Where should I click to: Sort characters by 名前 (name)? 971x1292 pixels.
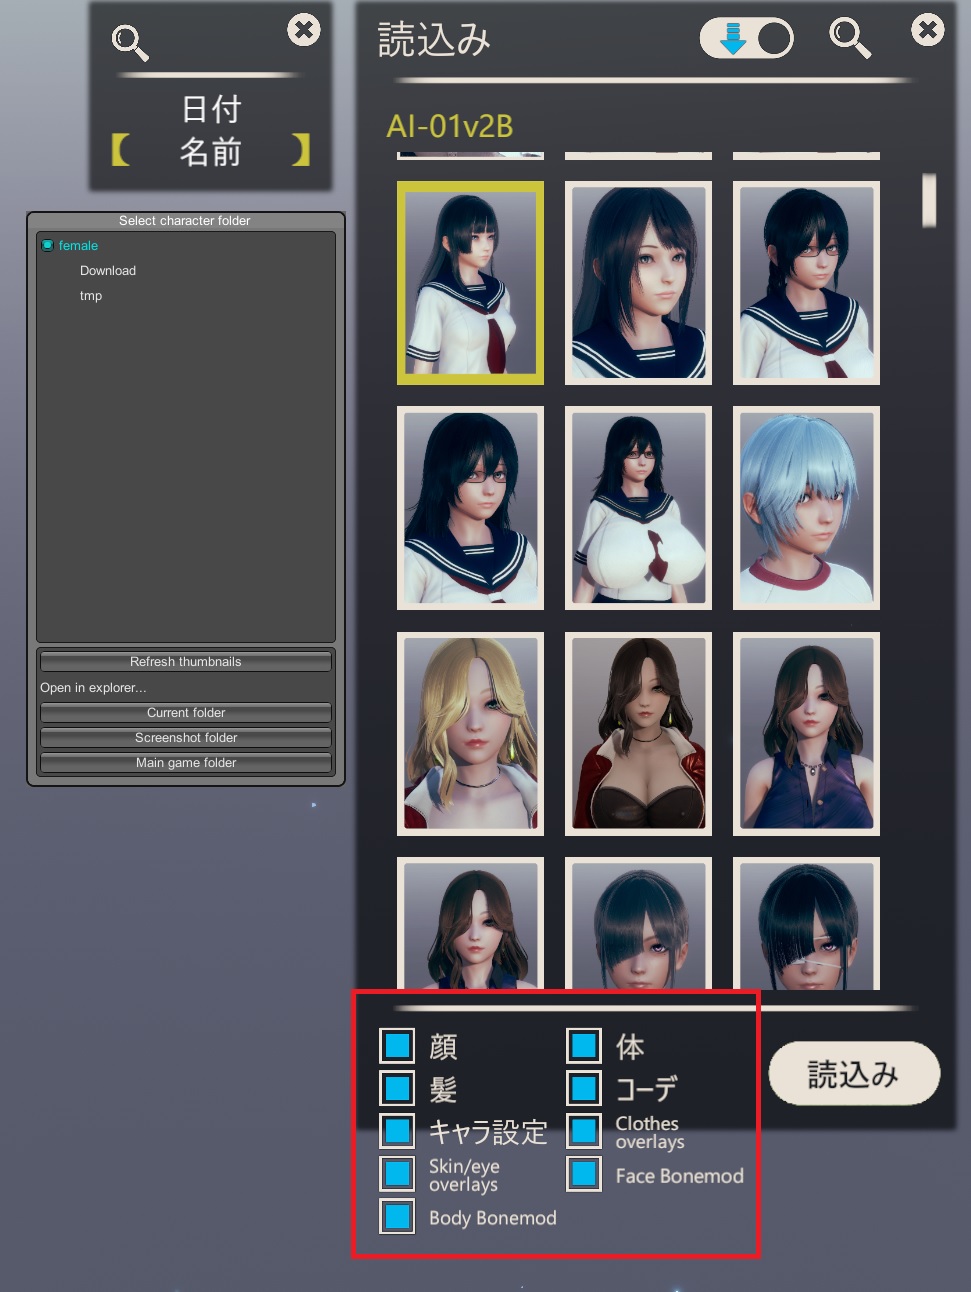[x=211, y=152]
